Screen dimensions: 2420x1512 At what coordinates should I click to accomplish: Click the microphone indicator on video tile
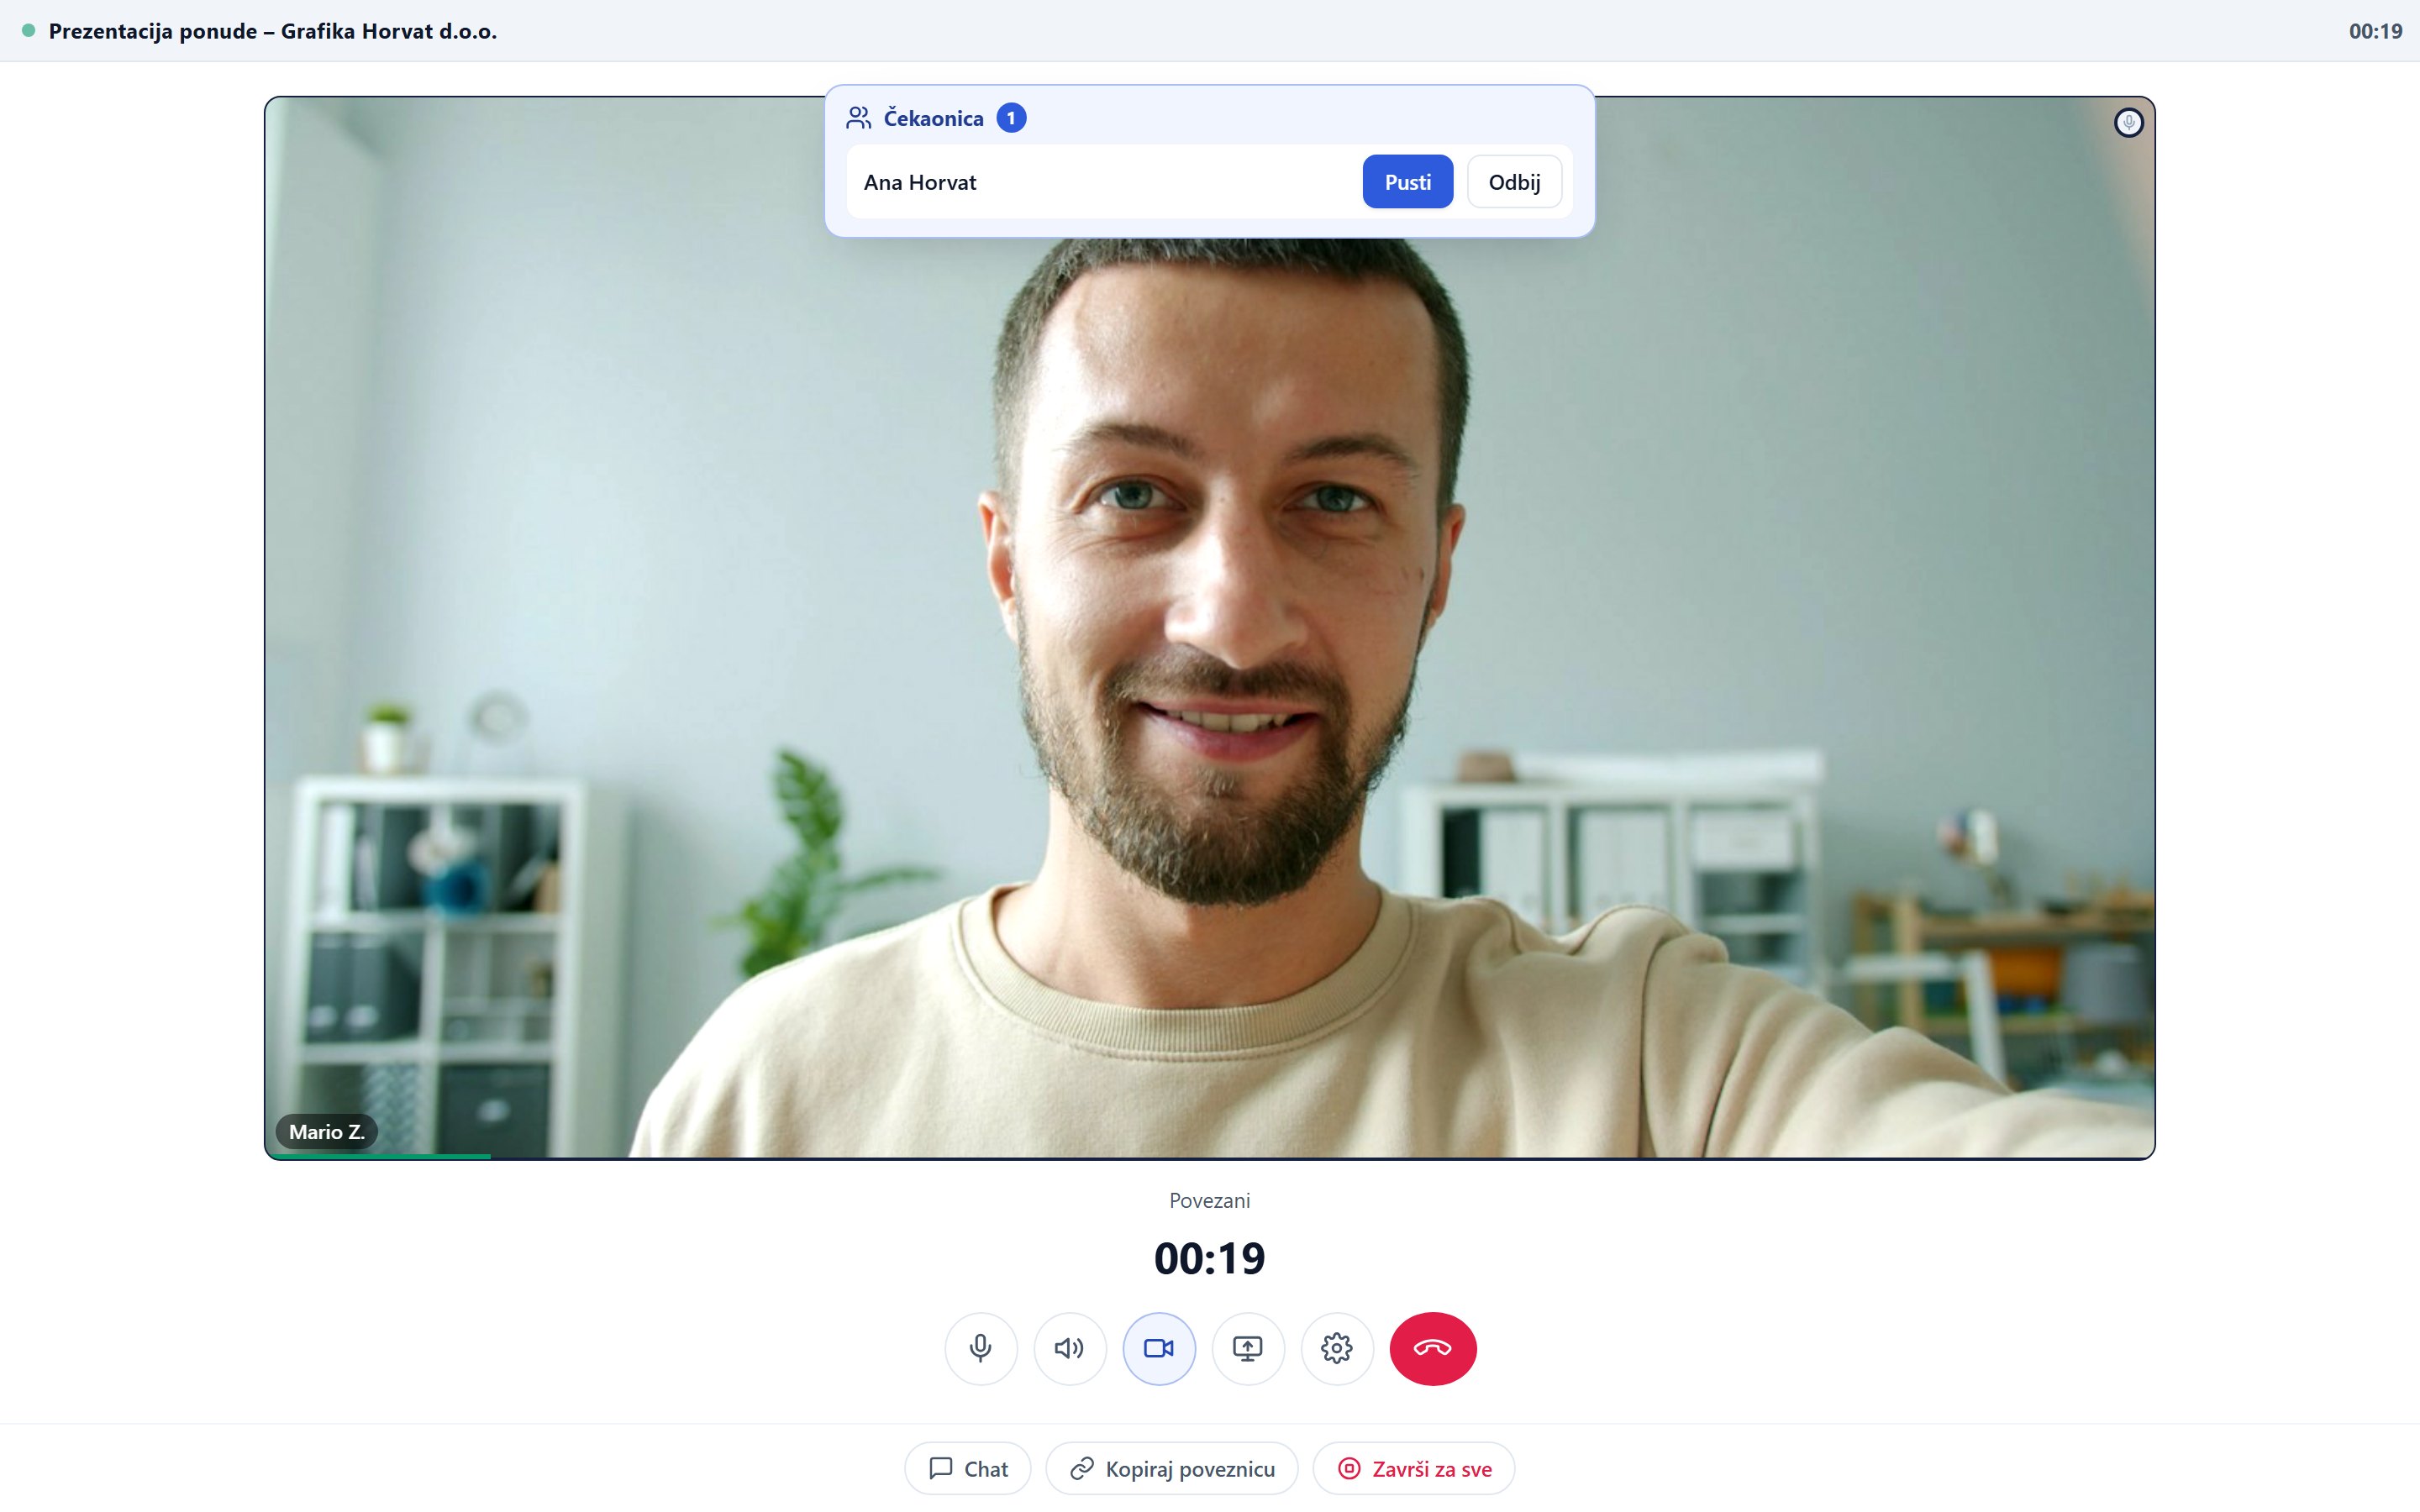click(x=2128, y=123)
